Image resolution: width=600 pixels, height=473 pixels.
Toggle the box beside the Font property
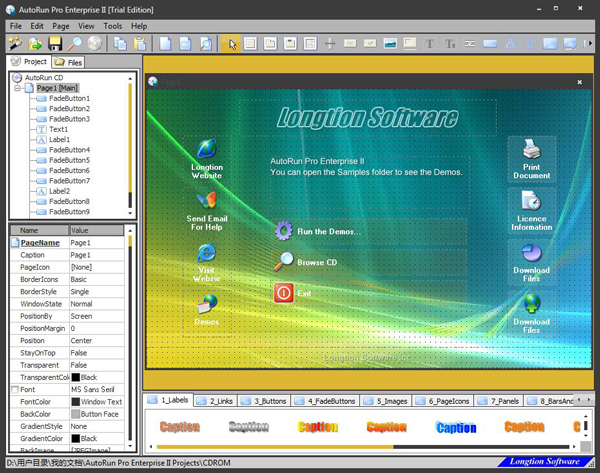coord(15,390)
